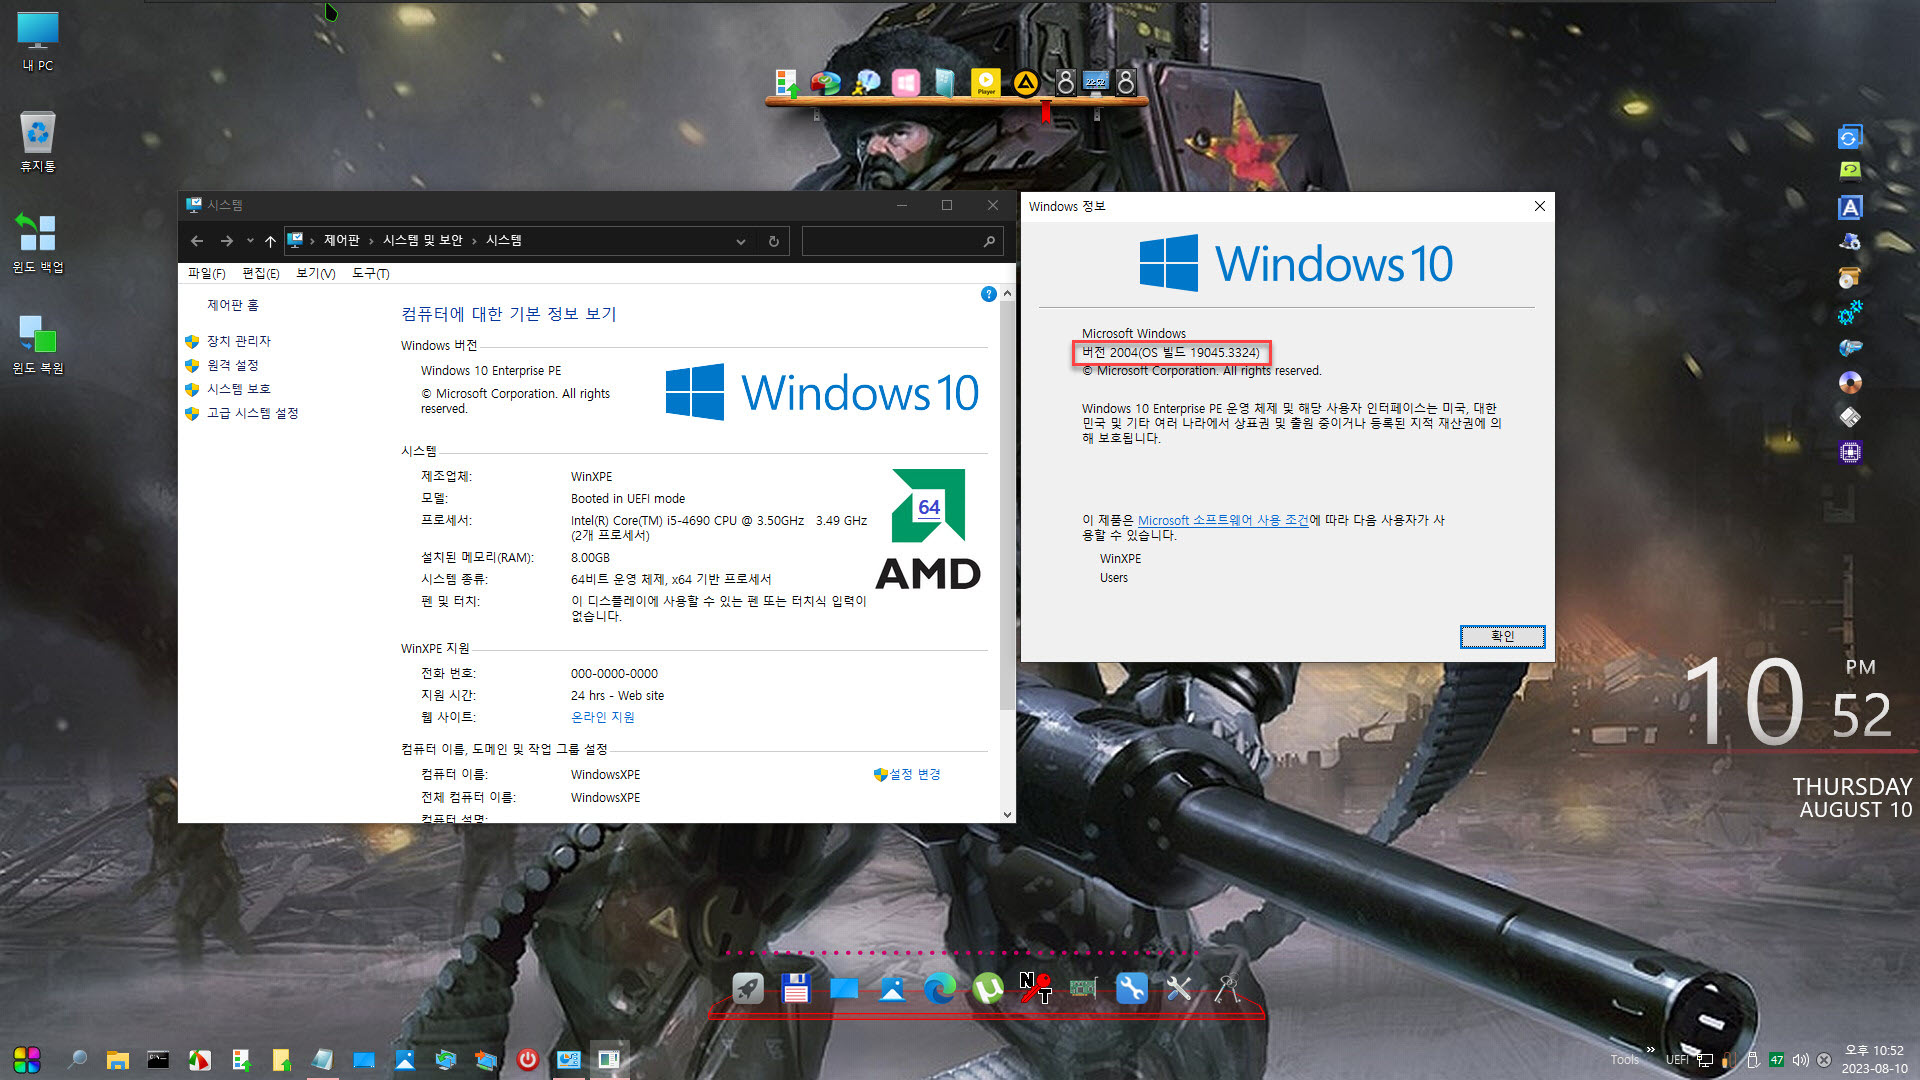
Task: Click the green network card icon in the bottom dock
Action: point(1083,989)
